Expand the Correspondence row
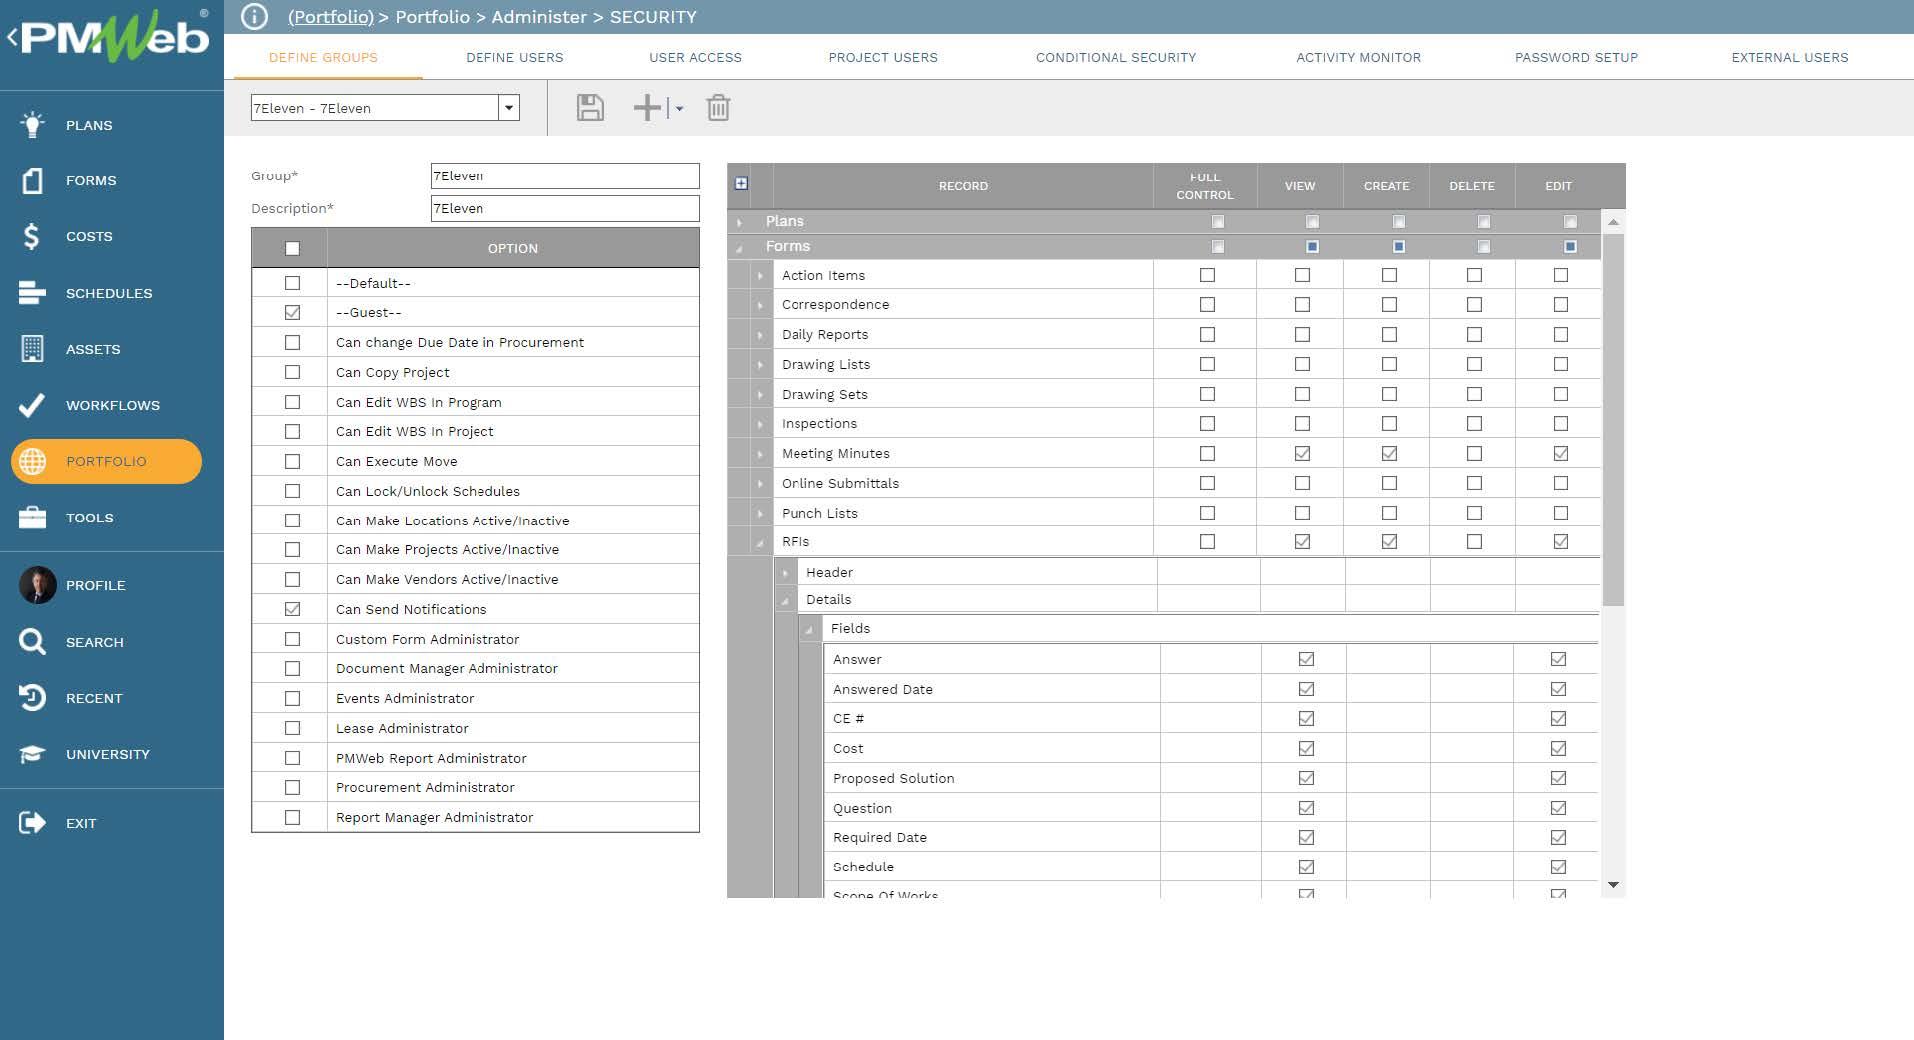This screenshot has height=1040, width=1914. (760, 305)
